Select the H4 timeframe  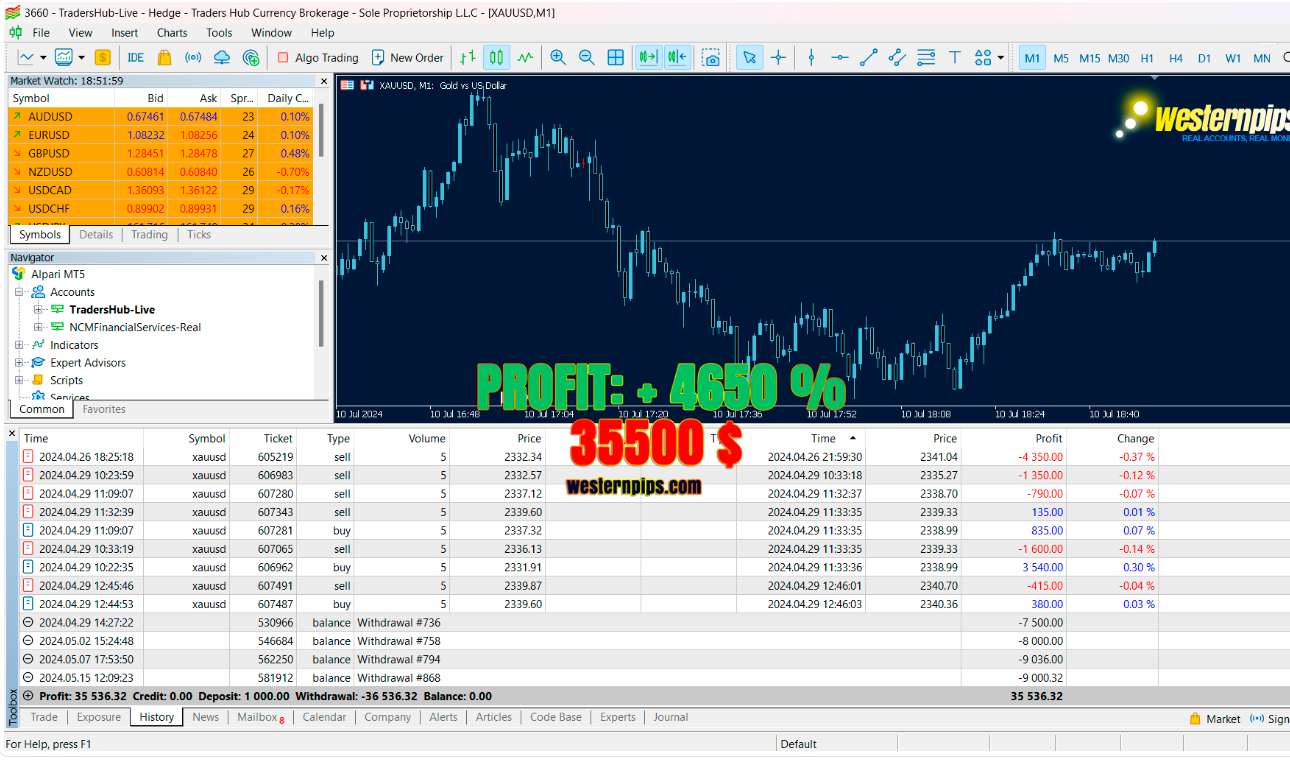point(1176,58)
